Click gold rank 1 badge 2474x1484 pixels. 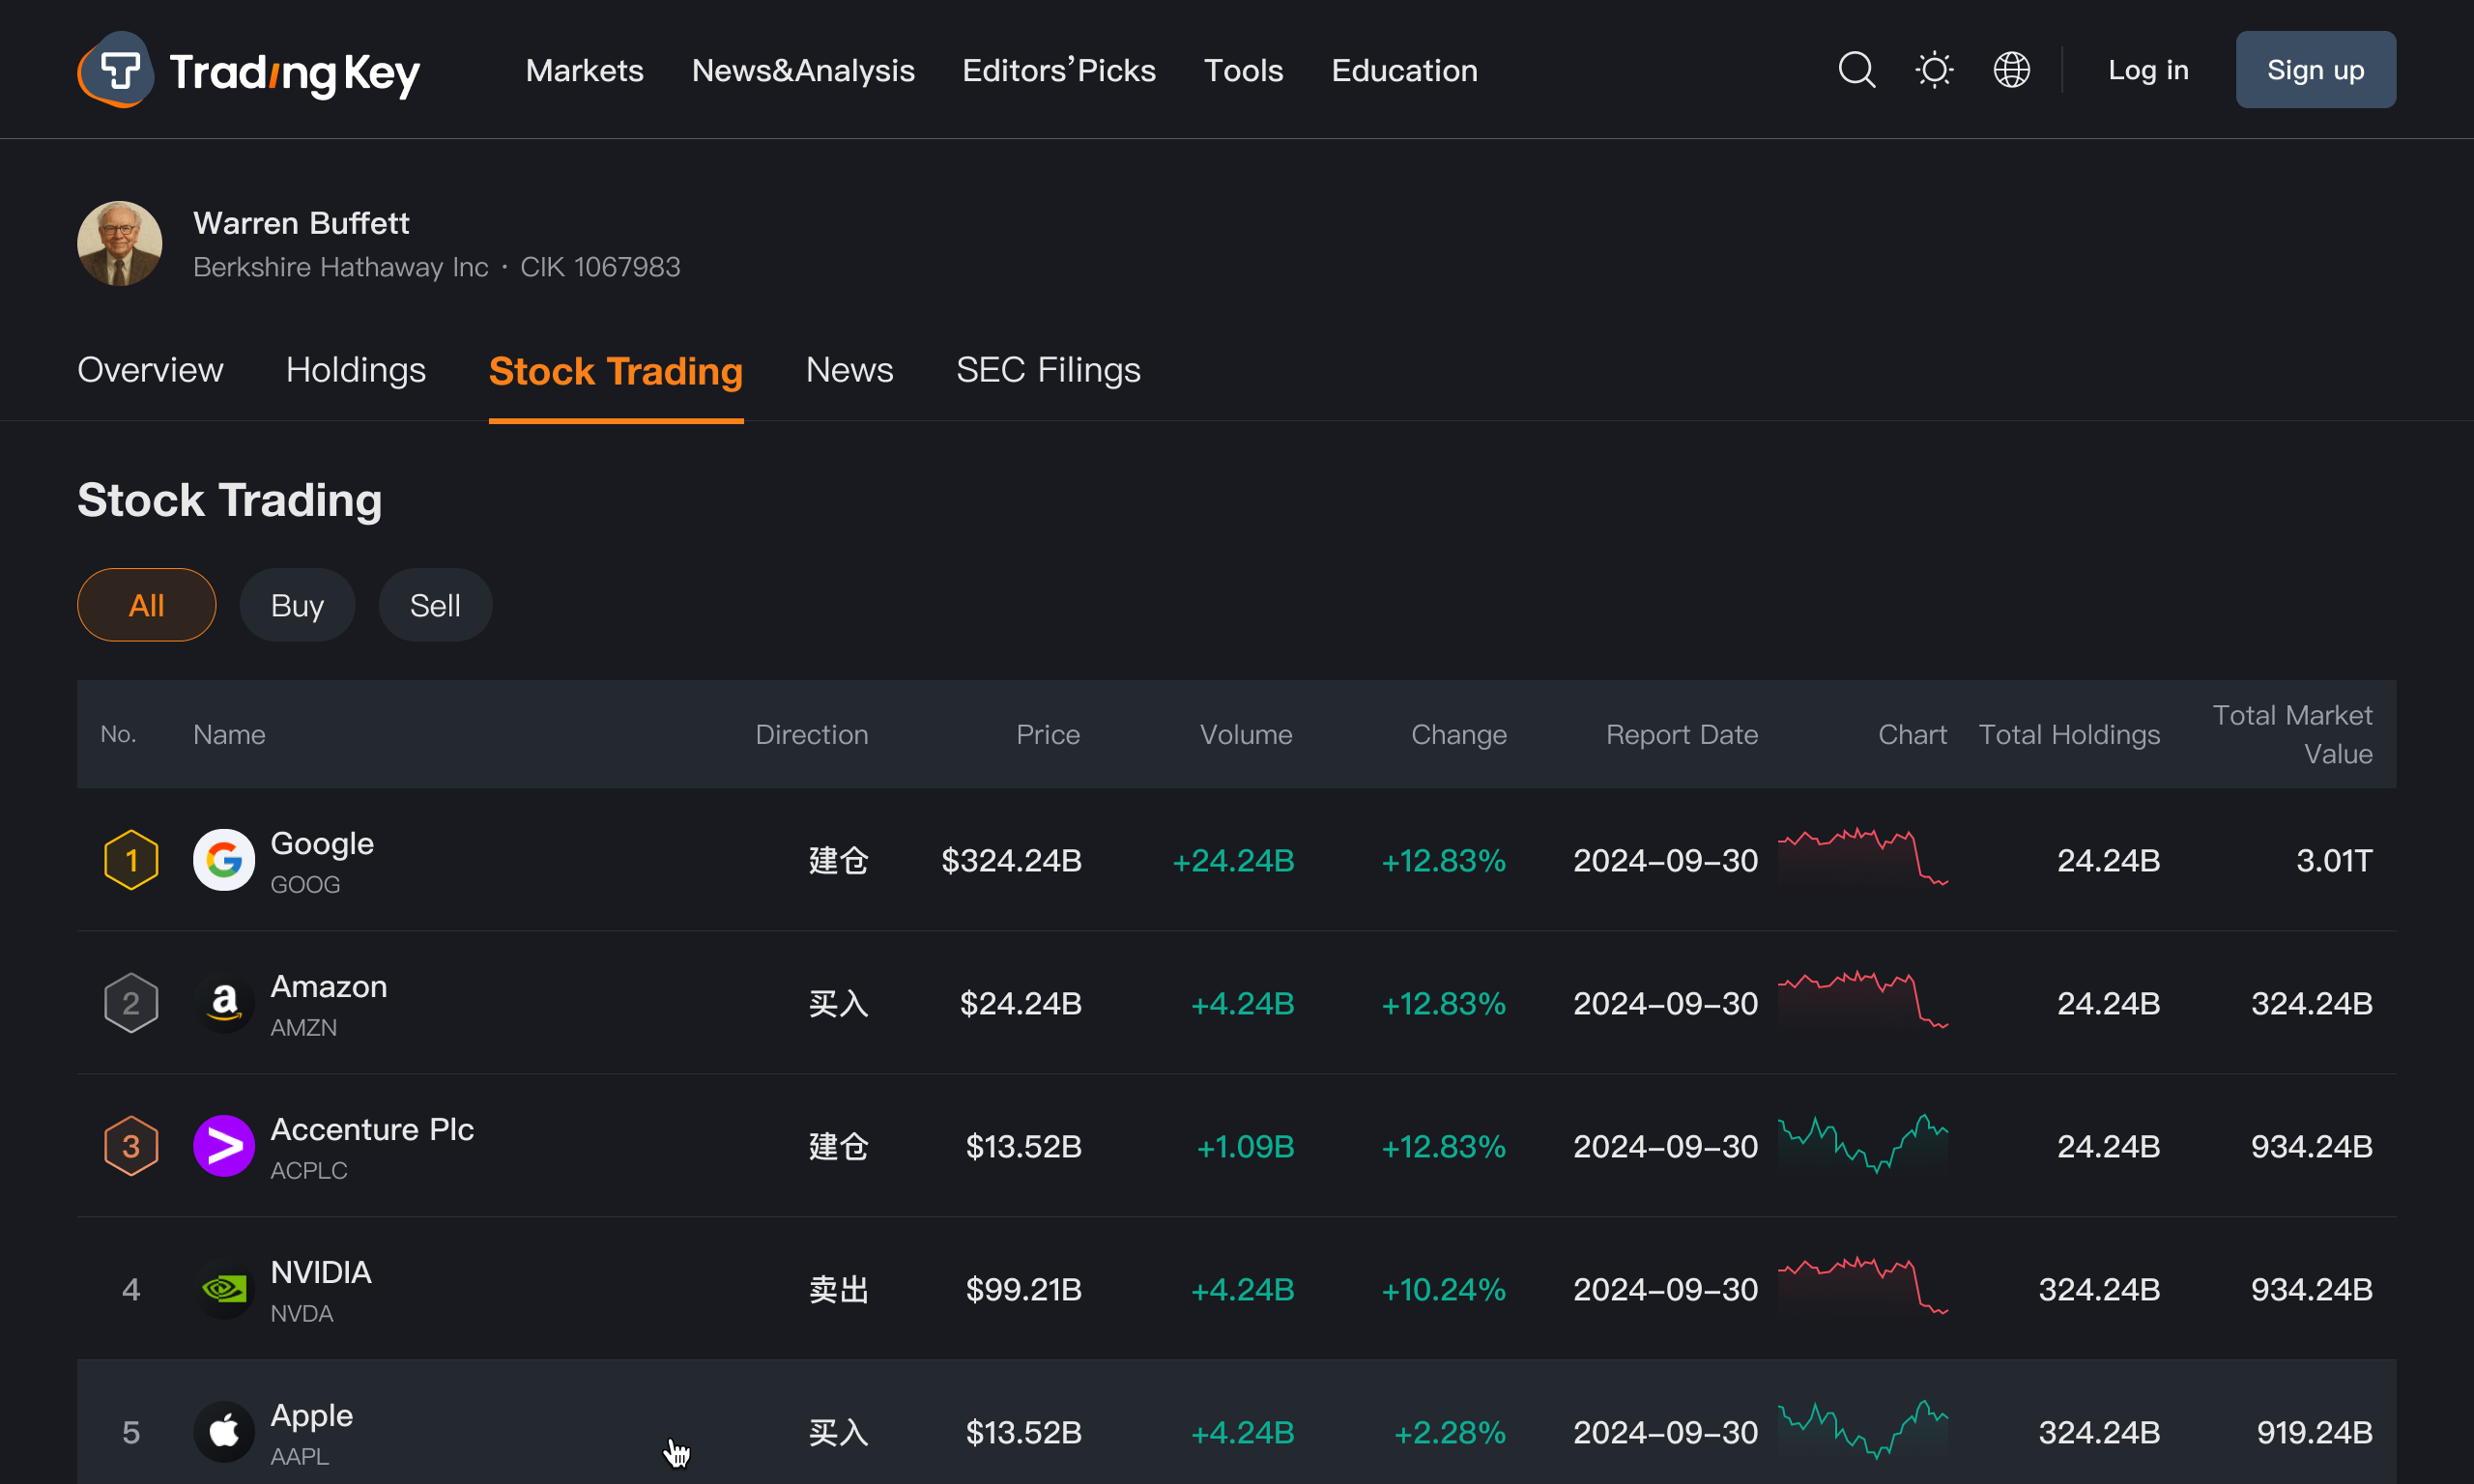(x=131, y=860)
